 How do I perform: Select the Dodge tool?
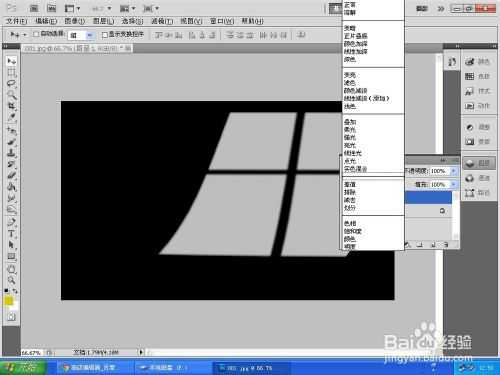11,210
